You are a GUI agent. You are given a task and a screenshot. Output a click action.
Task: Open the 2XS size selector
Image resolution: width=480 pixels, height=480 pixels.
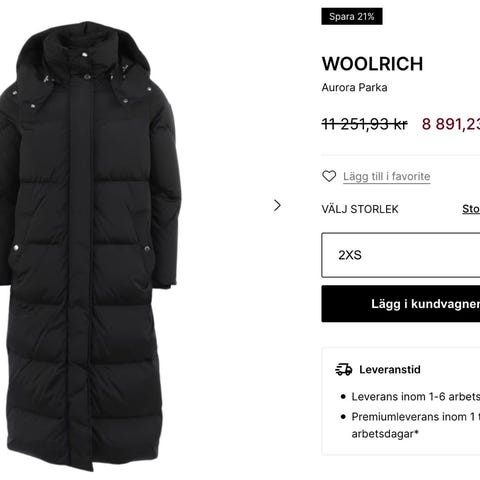coord(401,255)
